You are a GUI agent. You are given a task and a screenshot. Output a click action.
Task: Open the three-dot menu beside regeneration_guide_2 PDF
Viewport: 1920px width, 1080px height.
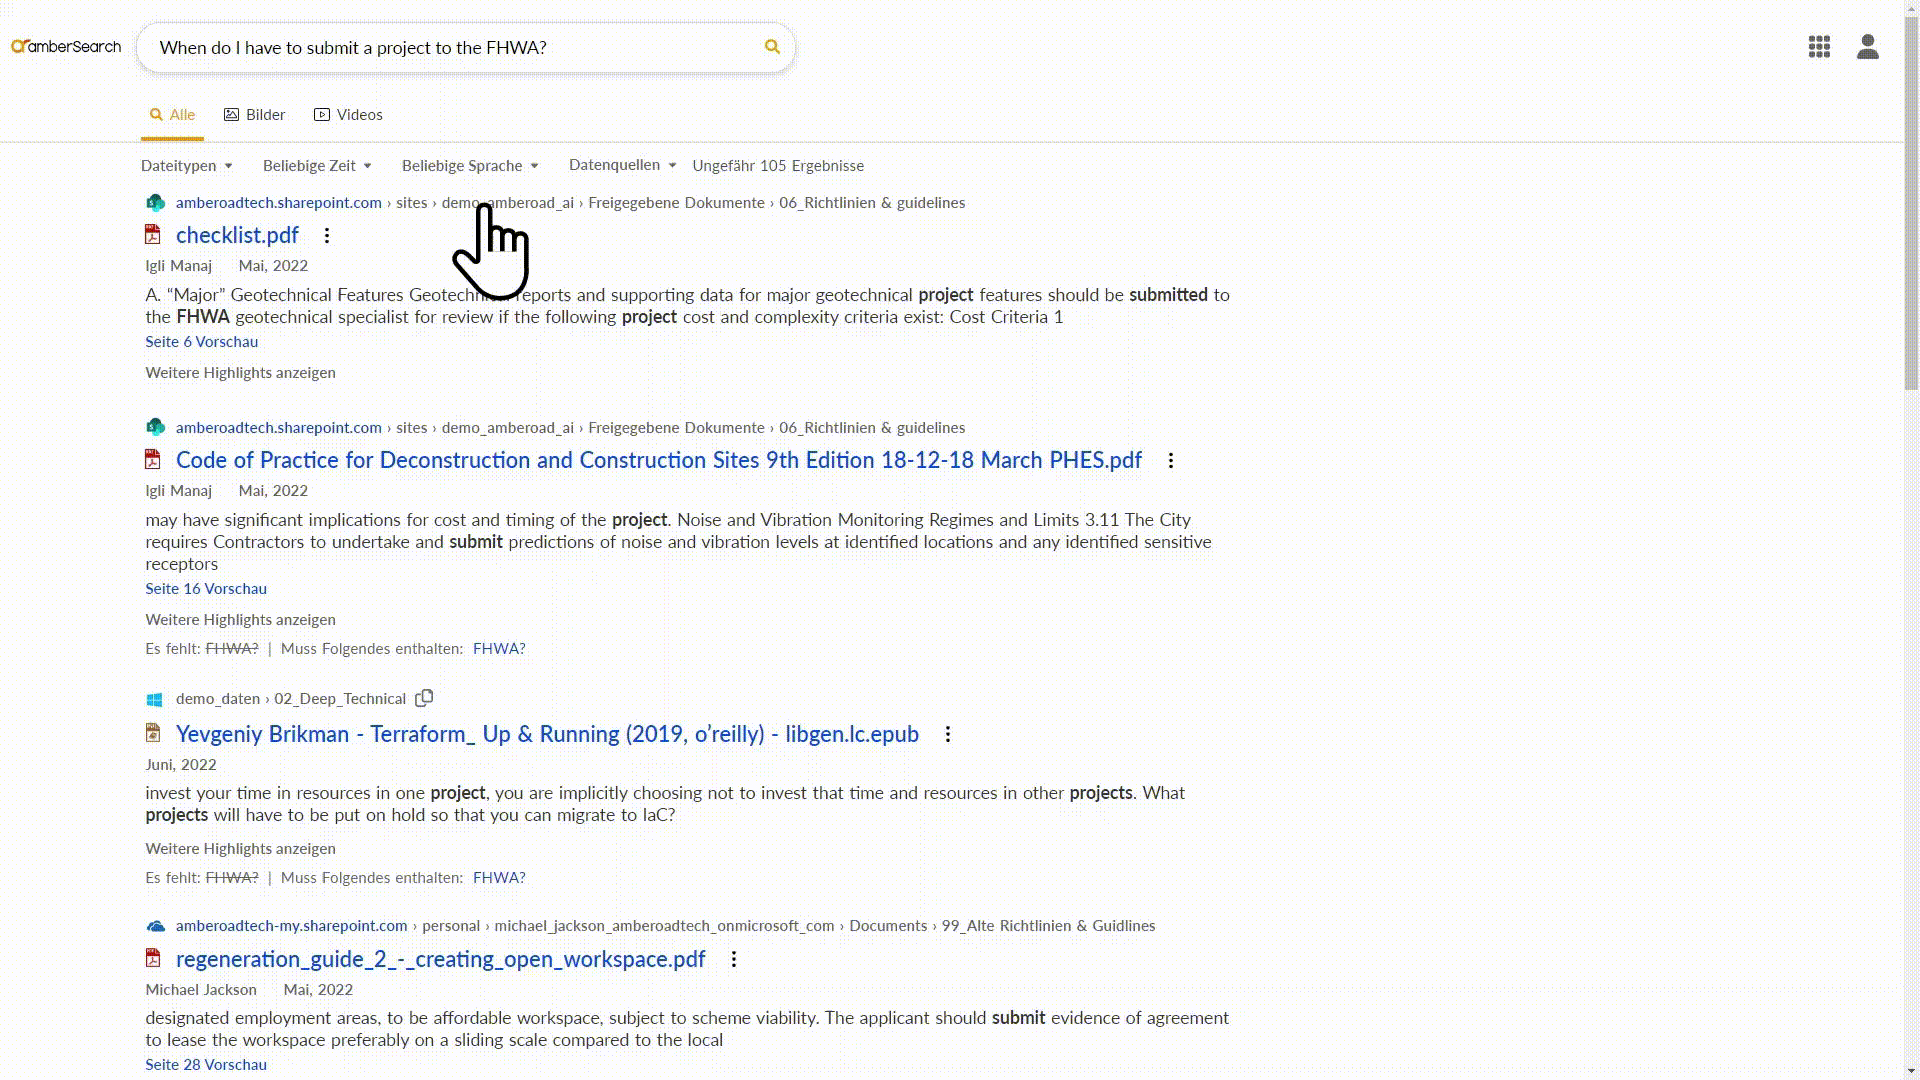(x=734, y=959)
